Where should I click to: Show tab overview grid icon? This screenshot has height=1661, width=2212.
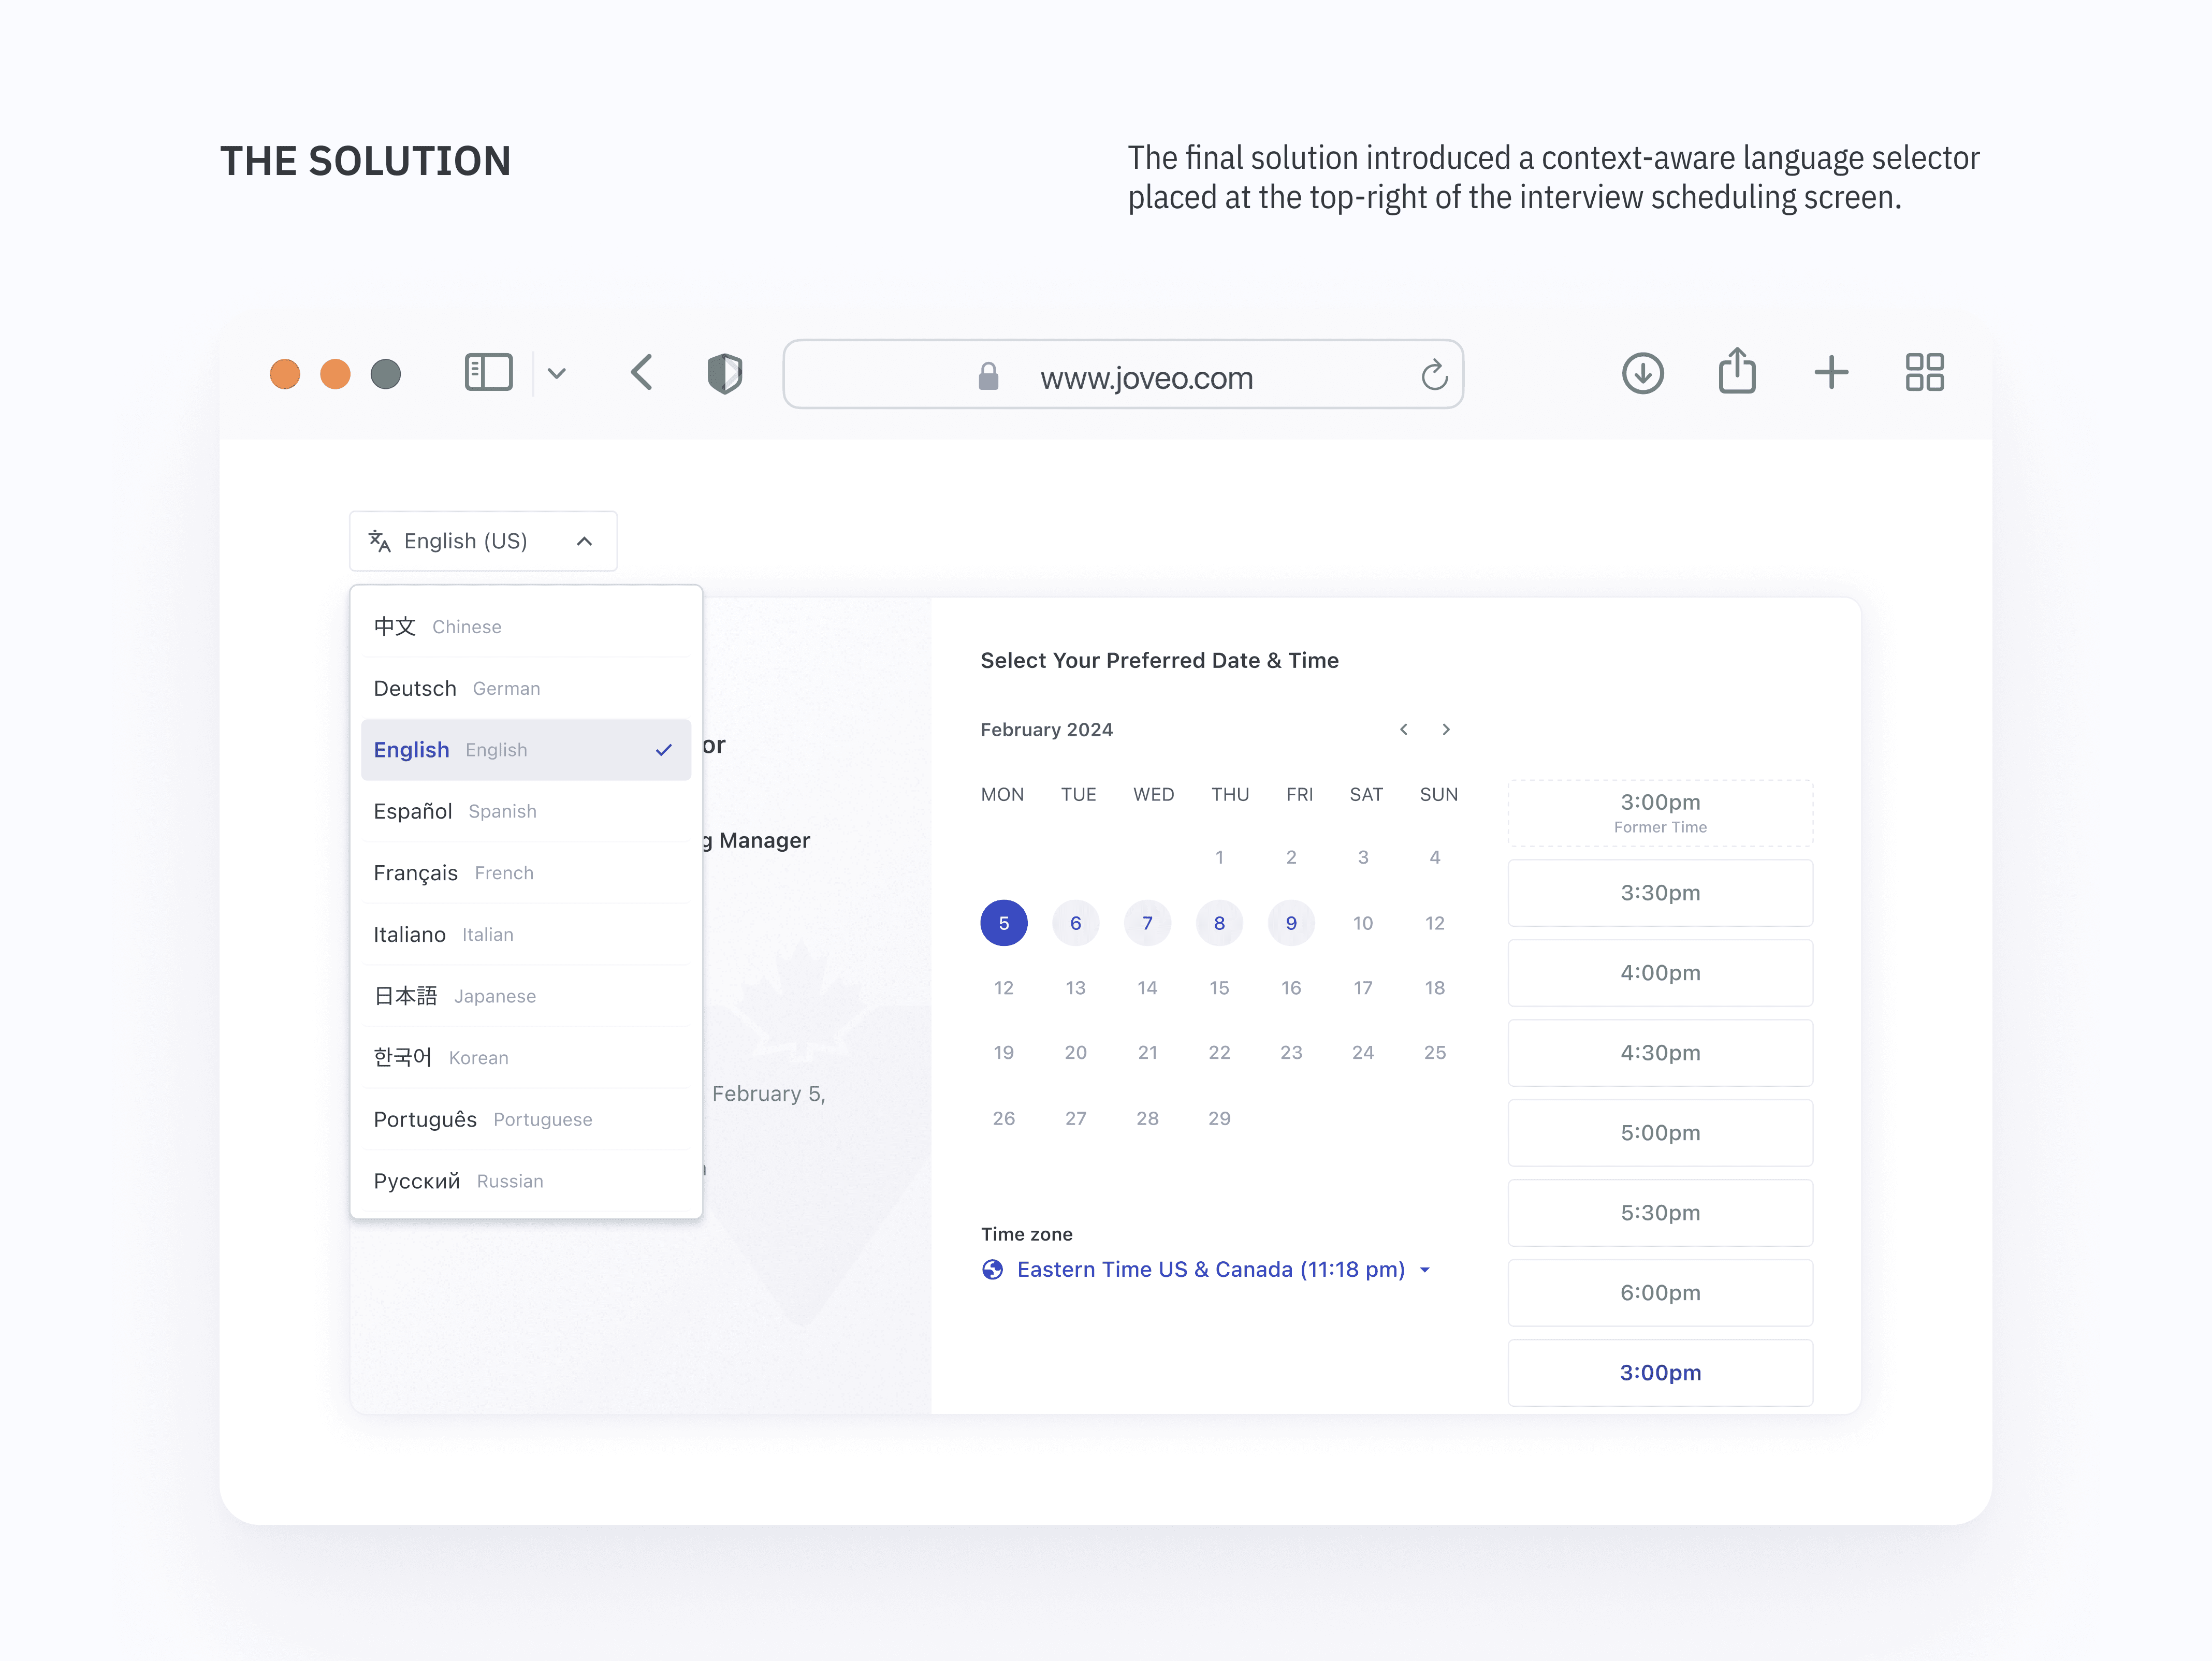click(1924, 372)
